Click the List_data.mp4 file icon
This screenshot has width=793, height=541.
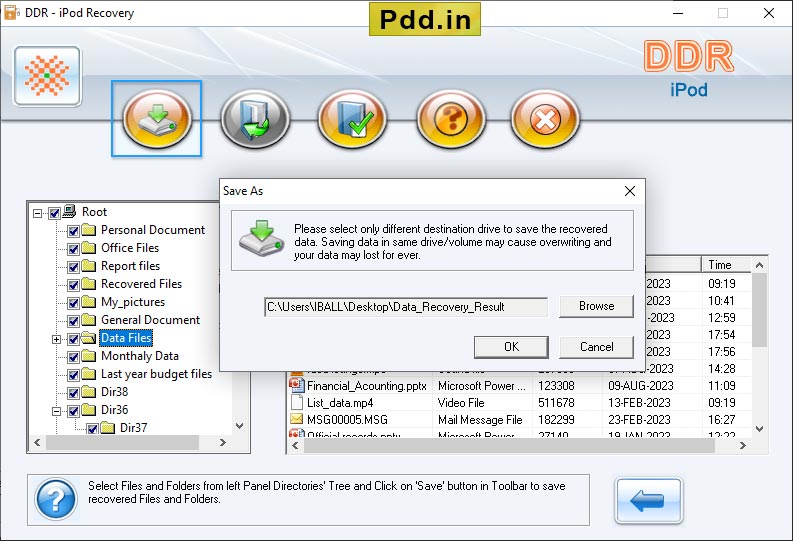tap(296, 402)
